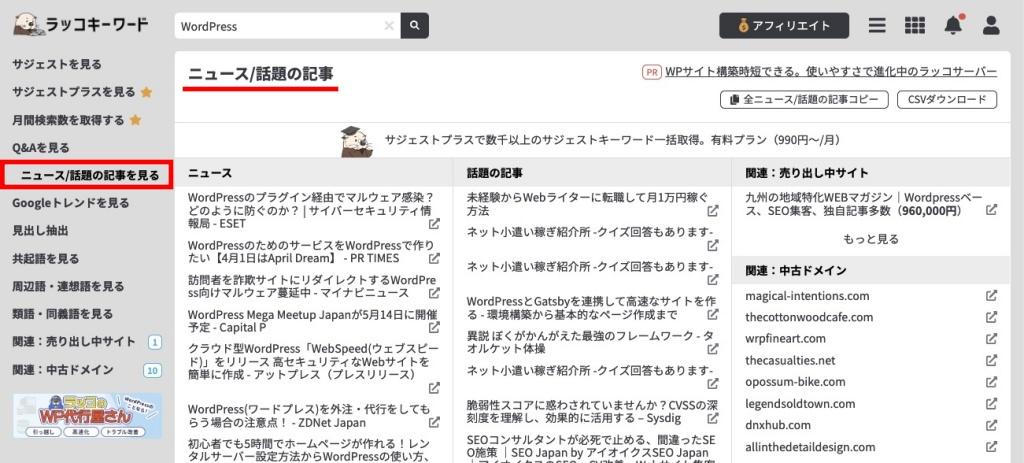Select 見出し抽出 in sidebar
This screenshot has width=1024, height=463.
coord(40,231)
